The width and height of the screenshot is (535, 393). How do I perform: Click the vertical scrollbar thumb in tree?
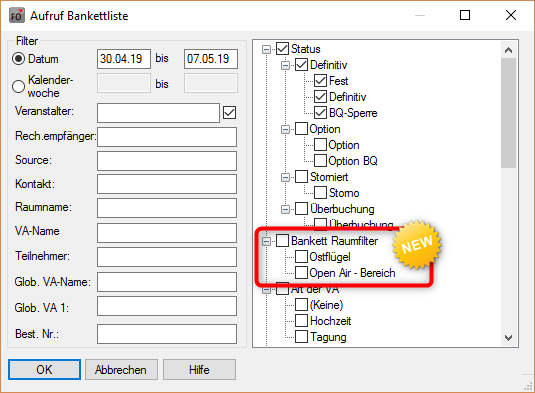click(x=508, y=113)
